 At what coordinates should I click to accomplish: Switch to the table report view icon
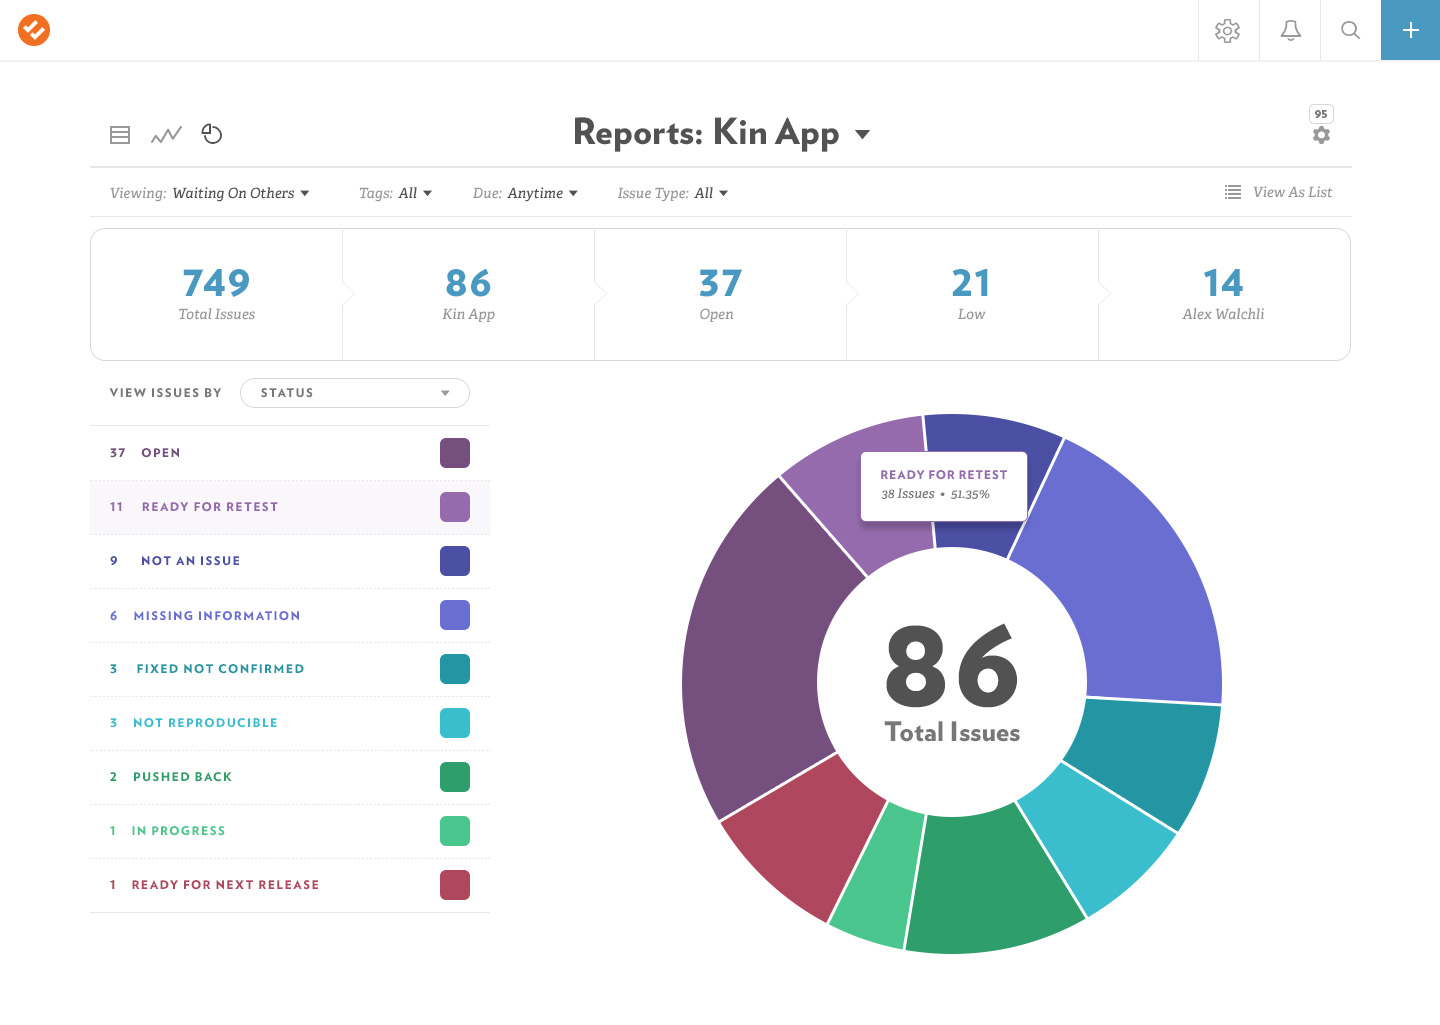[x=120, y=134]
